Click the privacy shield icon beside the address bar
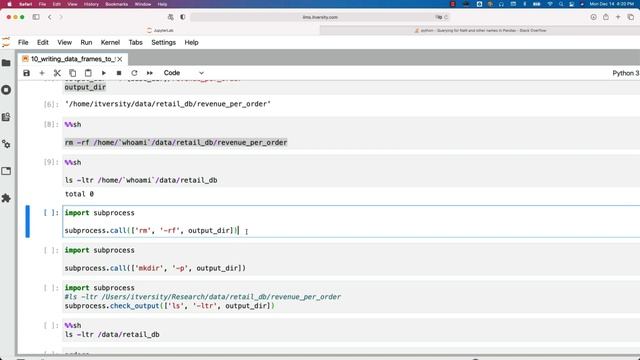This screenshot has height=360, width=640. (182, 17)
